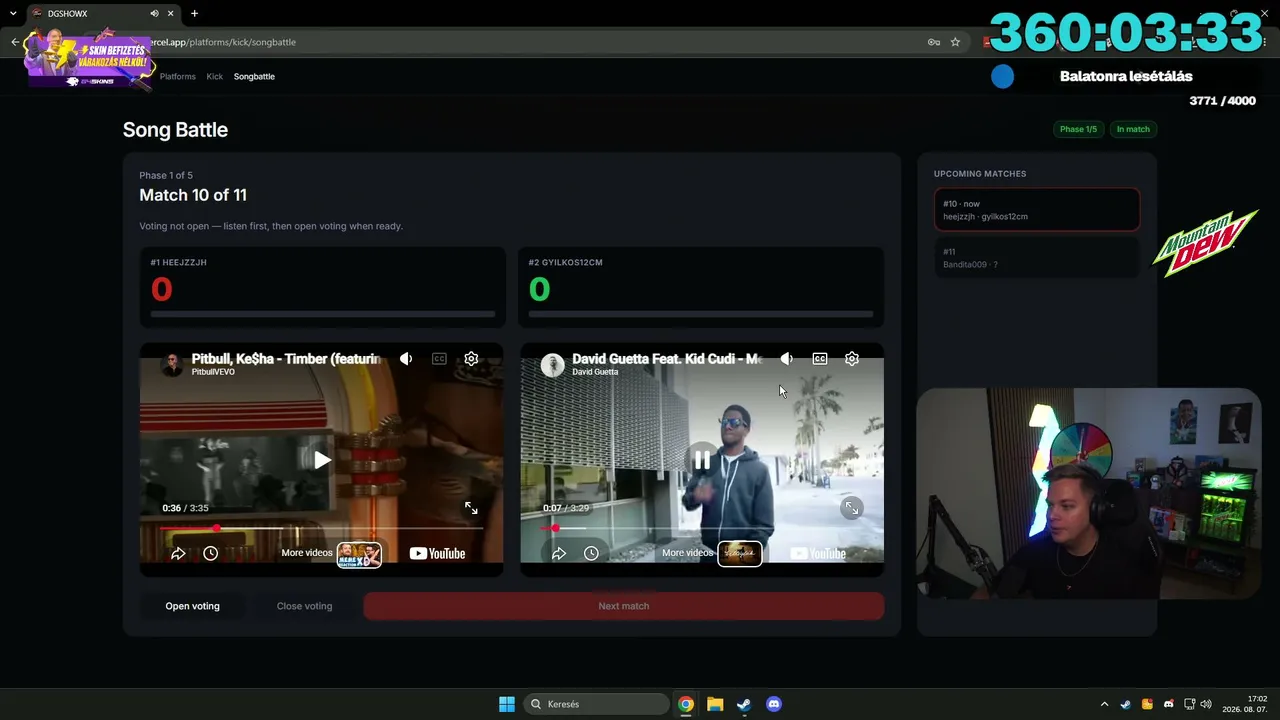Open the saved passwords key icon
The image size is (1280, 720).
(933, 42)
